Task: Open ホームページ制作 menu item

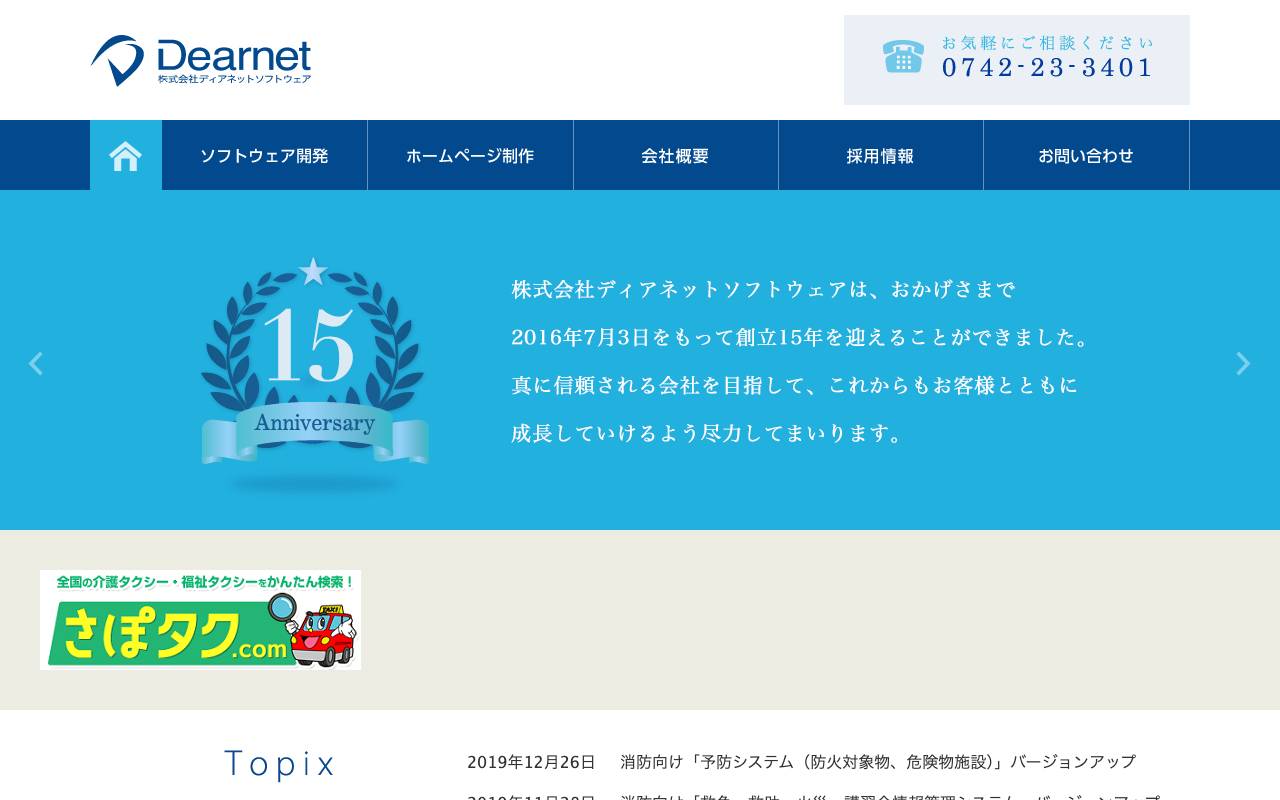Action: [x=470, y=155]
